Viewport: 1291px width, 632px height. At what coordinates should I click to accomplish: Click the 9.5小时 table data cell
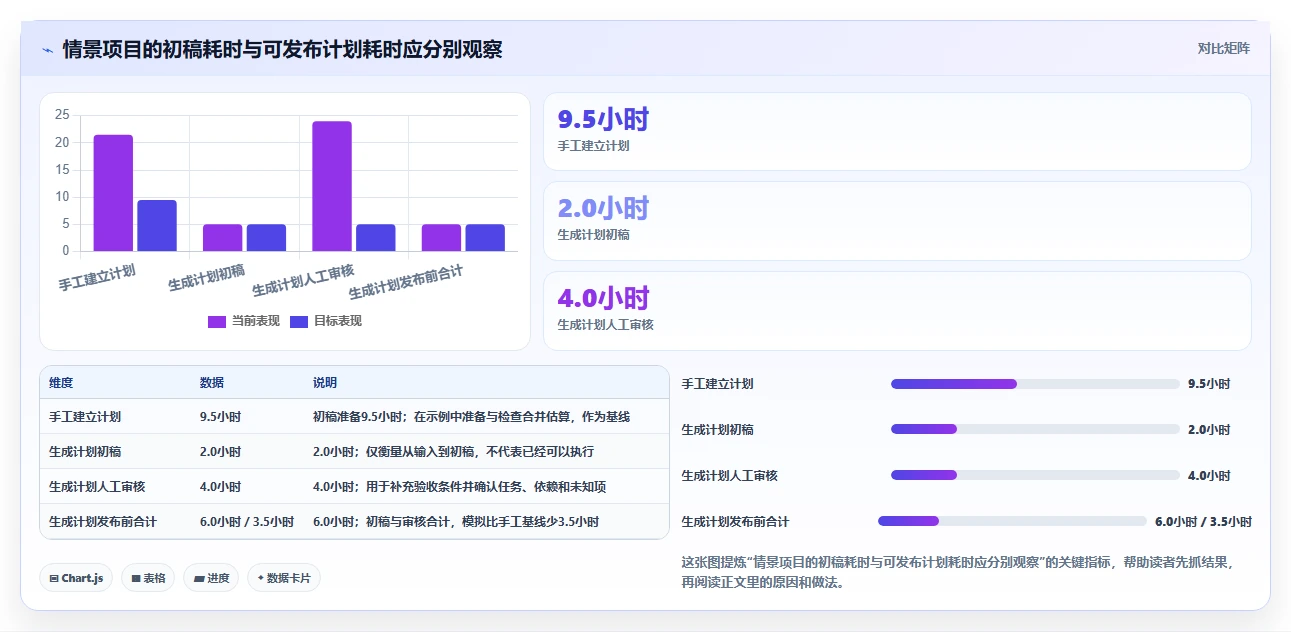[220, 417]
